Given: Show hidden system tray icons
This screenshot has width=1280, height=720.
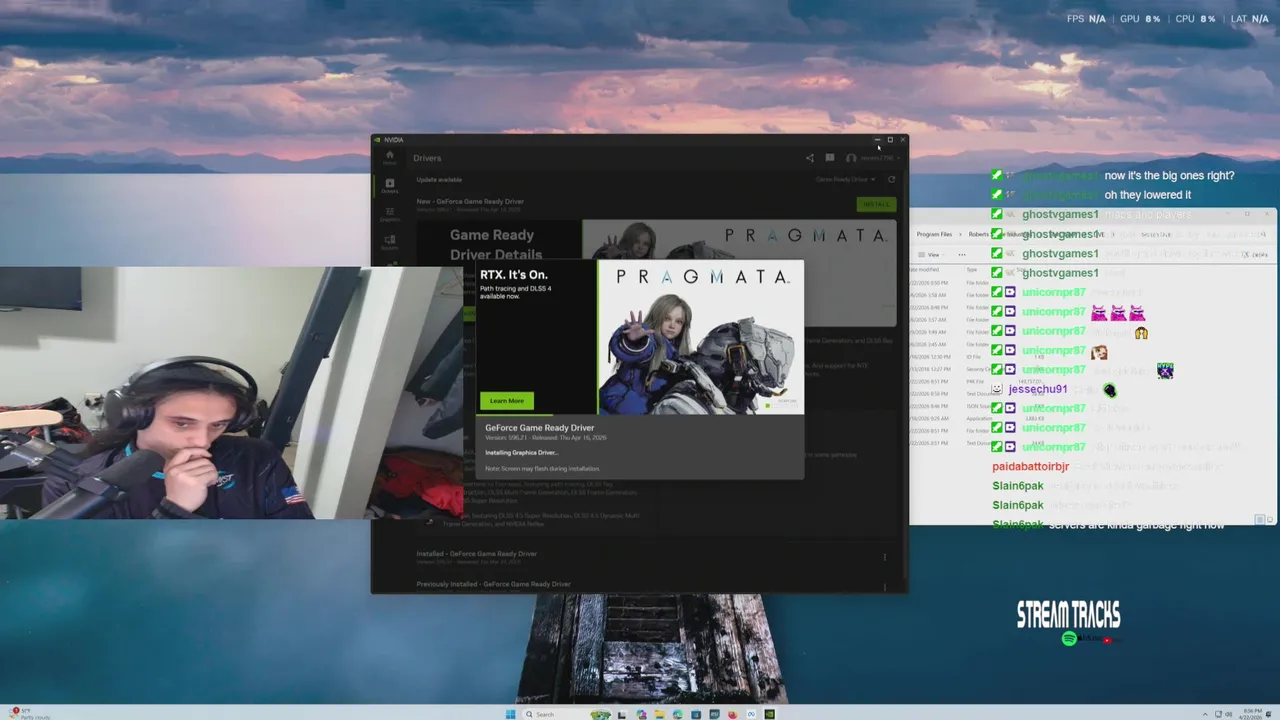Looking at the screenshot, I should 1205,714.
